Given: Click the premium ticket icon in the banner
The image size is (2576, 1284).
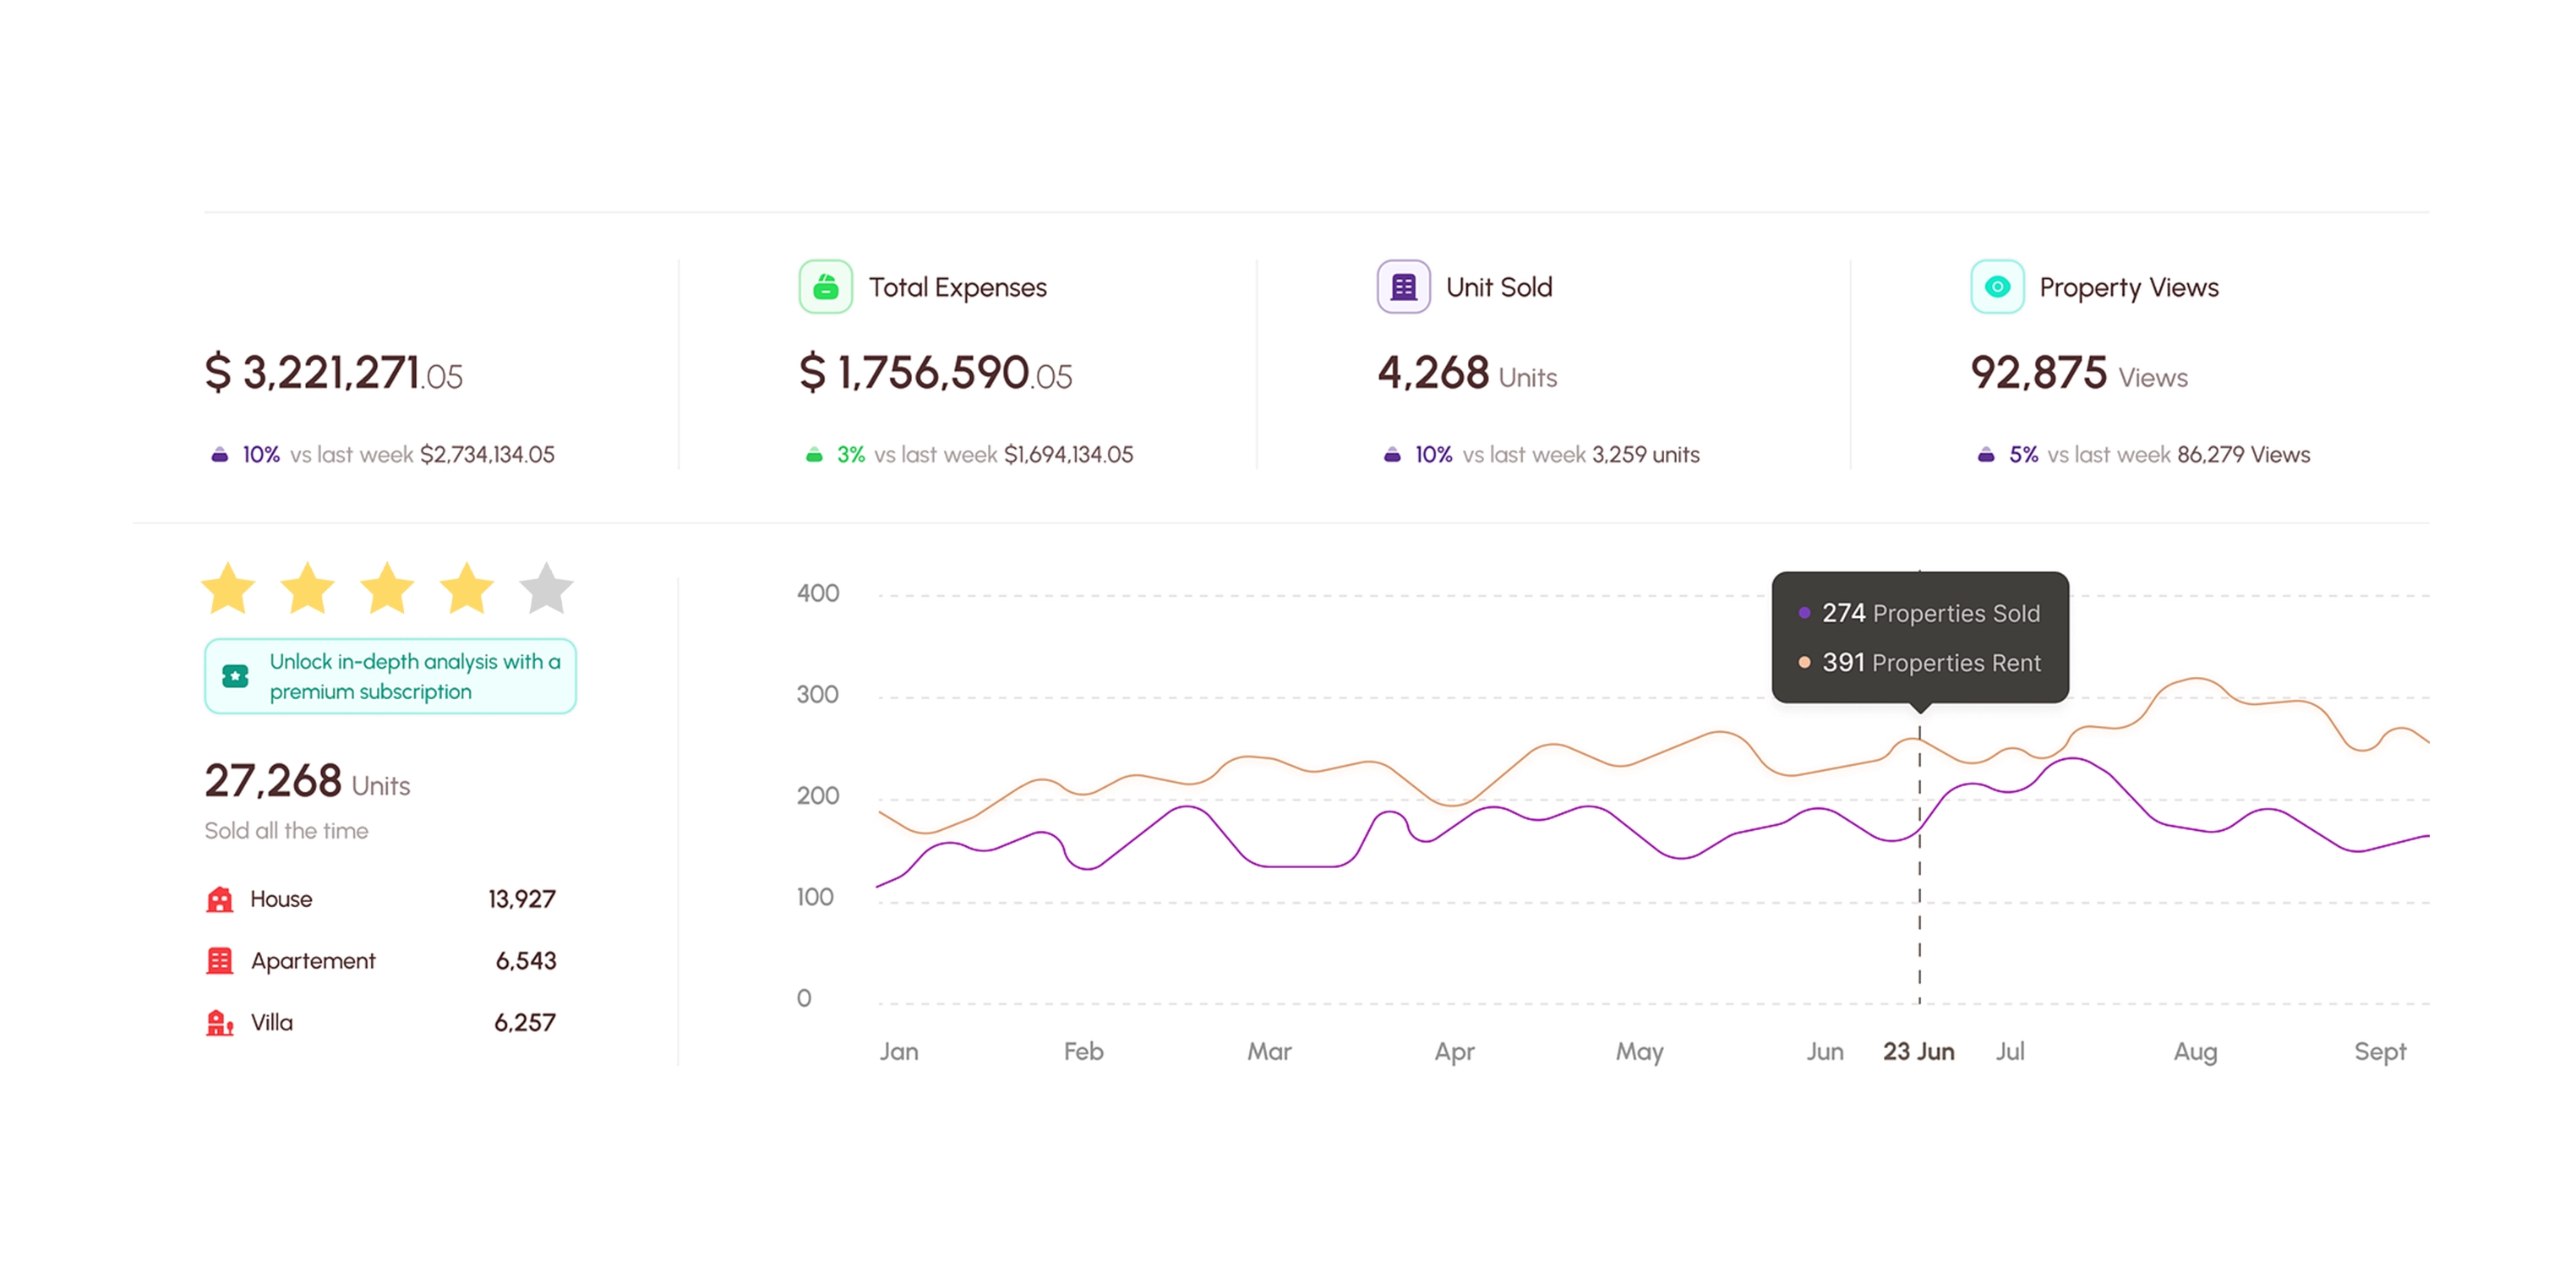Looking at the screenshot, I should tap(235, 676).
